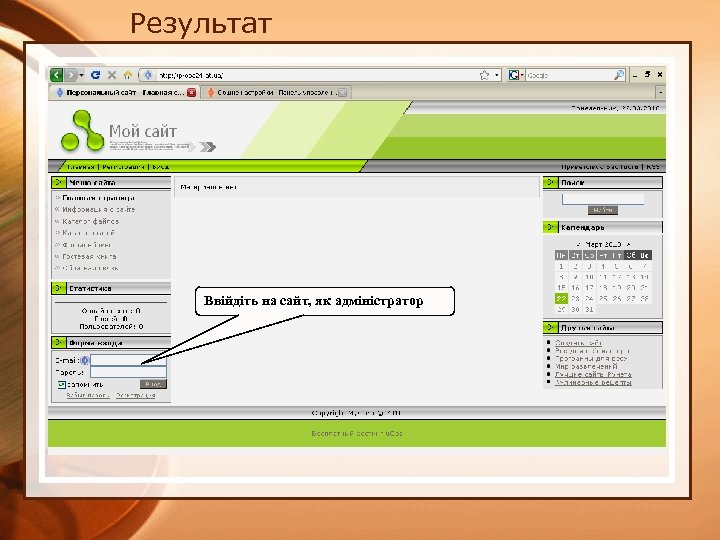720x540 pixels.
Task: Click the Забыл пароль link
Action: pyautogui.click(x=88, y=395)
